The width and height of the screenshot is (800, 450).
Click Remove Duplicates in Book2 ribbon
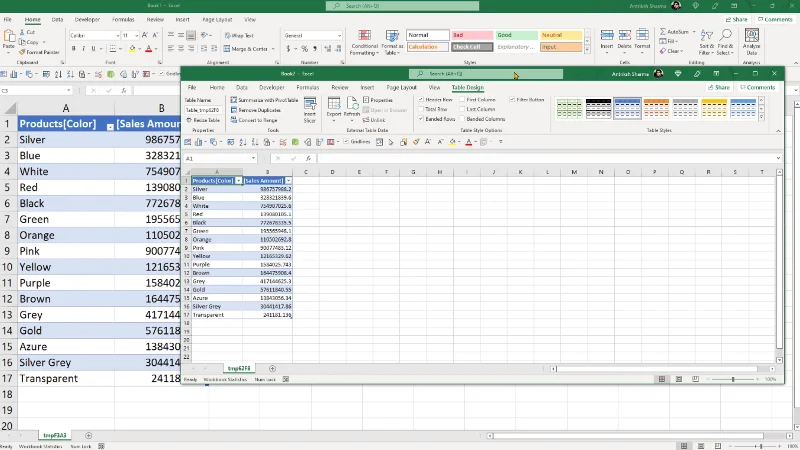256,110
